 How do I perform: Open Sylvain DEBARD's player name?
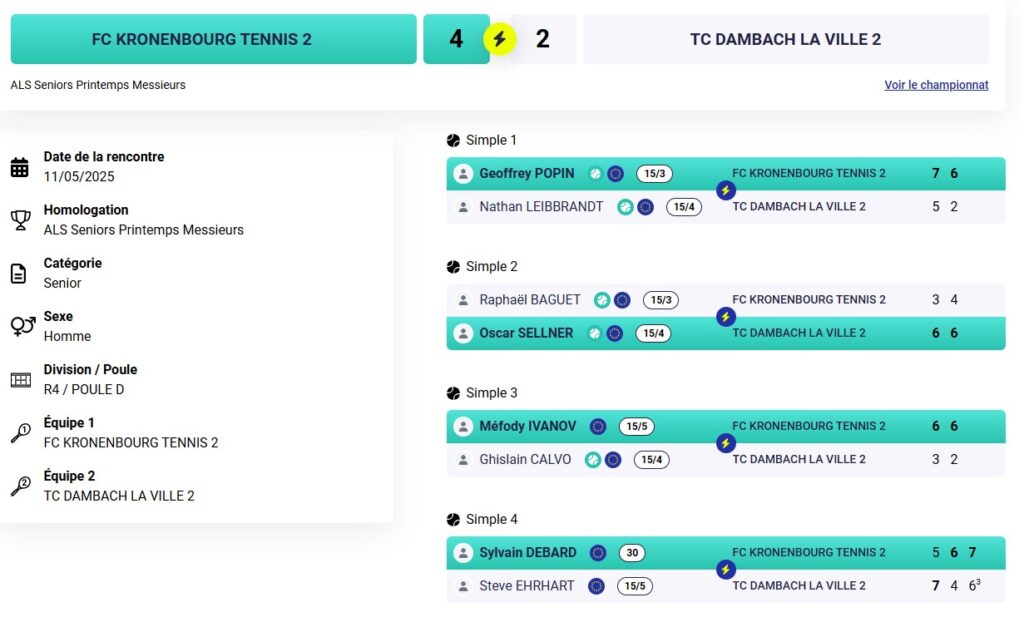tap(528, 553)
